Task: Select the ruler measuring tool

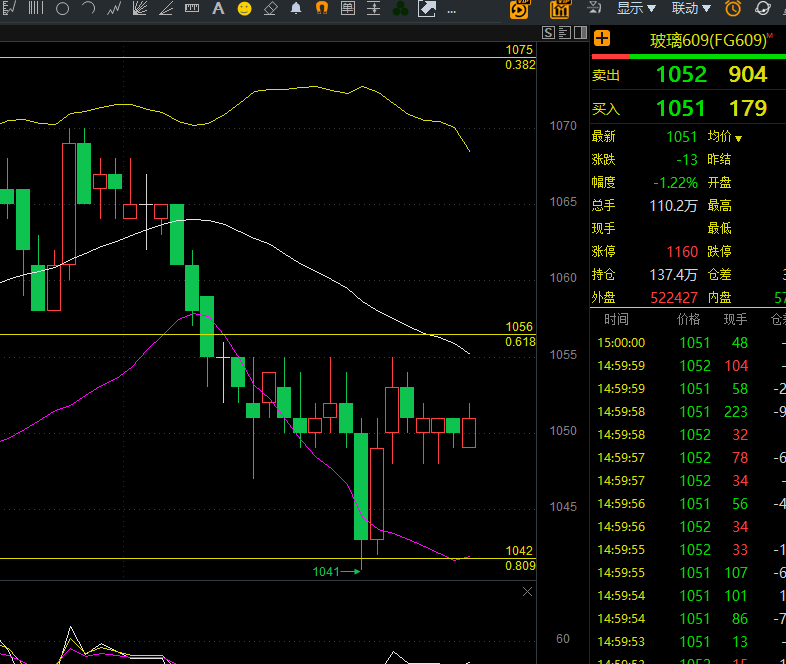Action: pyautogui.click(x=192, y=8)
